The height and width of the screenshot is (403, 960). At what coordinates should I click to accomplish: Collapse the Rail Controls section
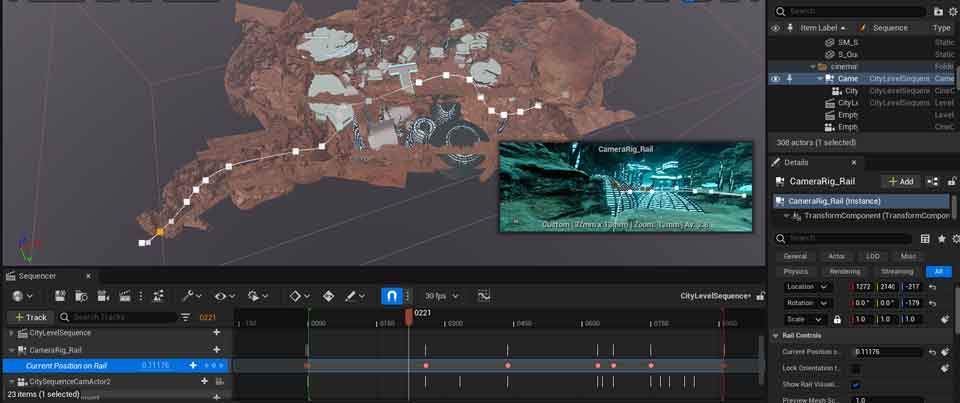tap(776, 336)
